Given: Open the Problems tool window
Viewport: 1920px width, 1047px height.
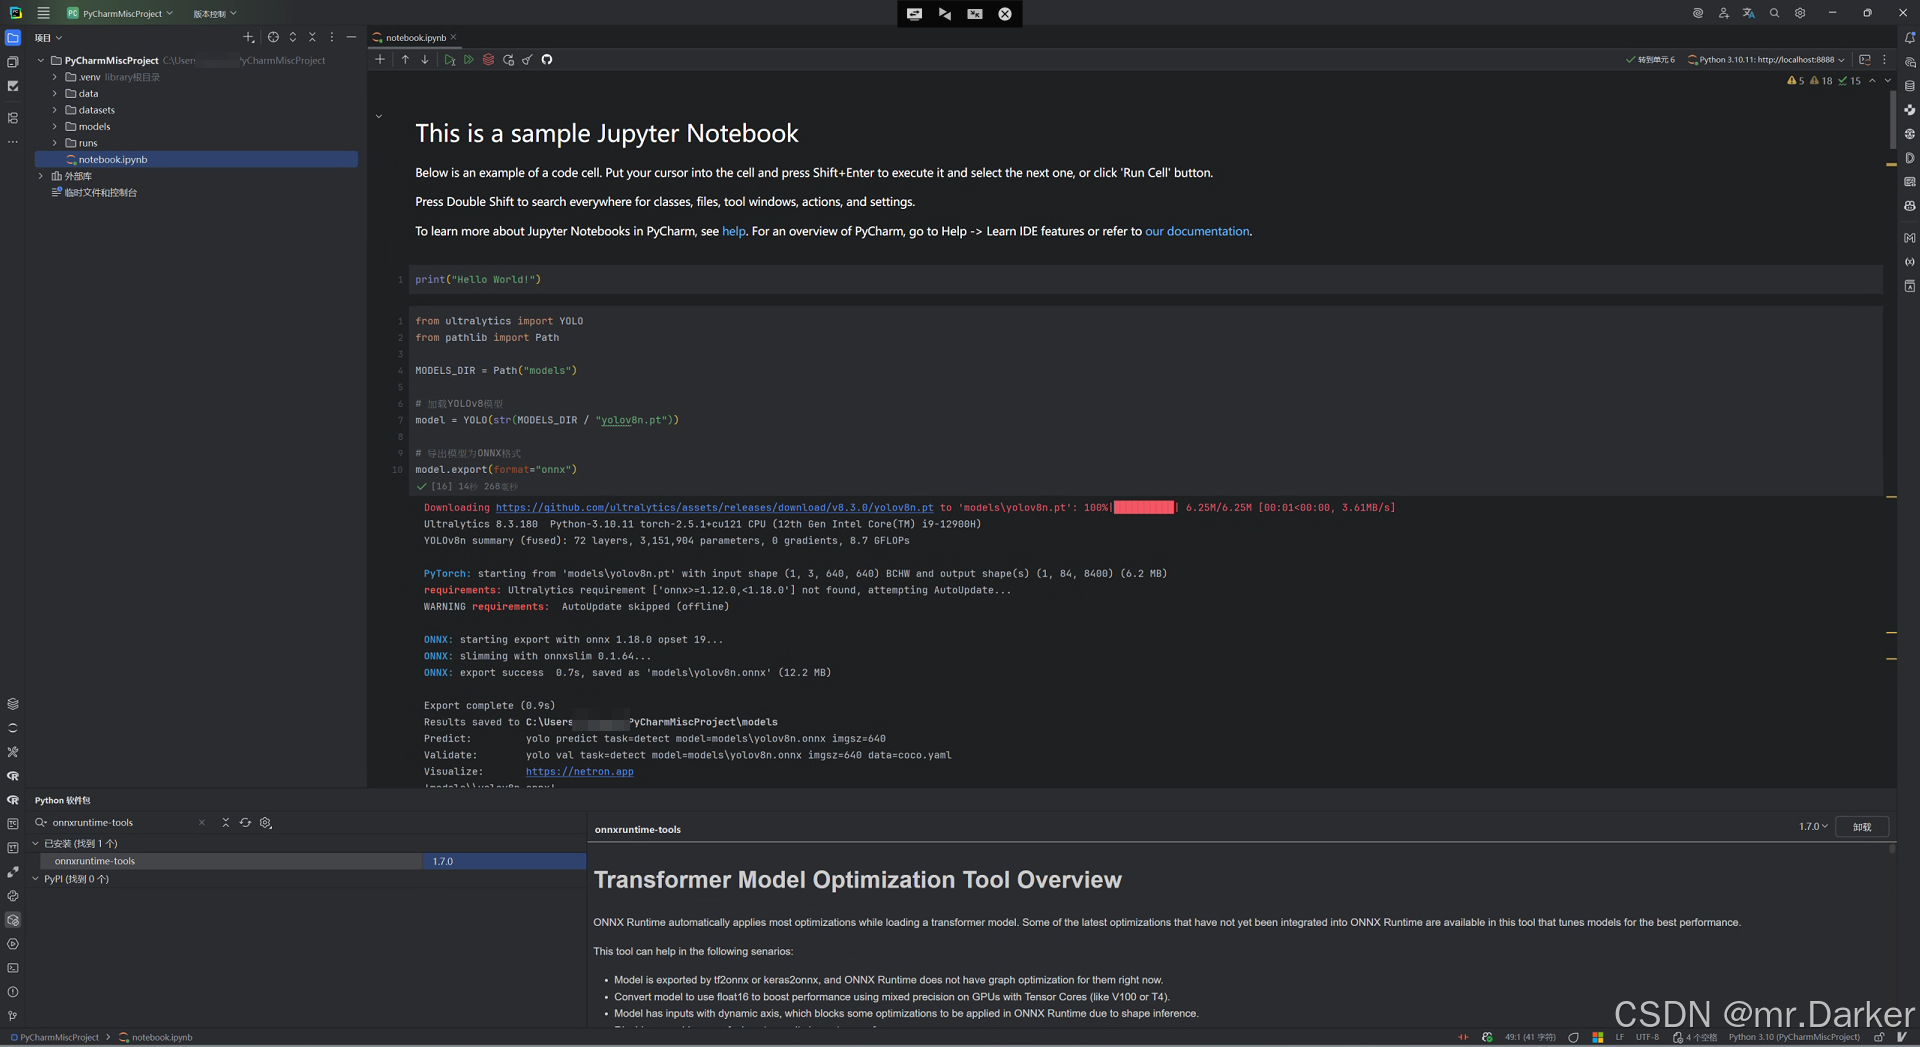Looking at the screenshot, I should click(x=13, y=992).
